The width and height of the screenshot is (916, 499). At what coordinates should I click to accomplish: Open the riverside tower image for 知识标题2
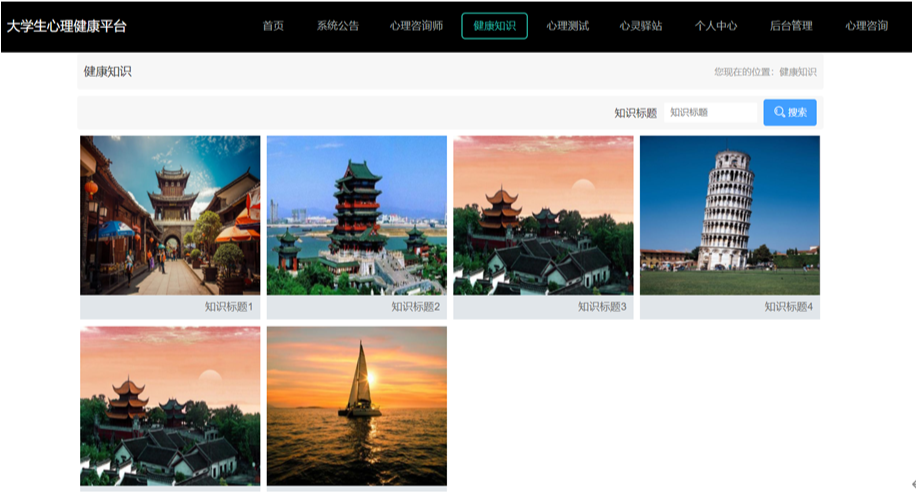click(357, 215)
